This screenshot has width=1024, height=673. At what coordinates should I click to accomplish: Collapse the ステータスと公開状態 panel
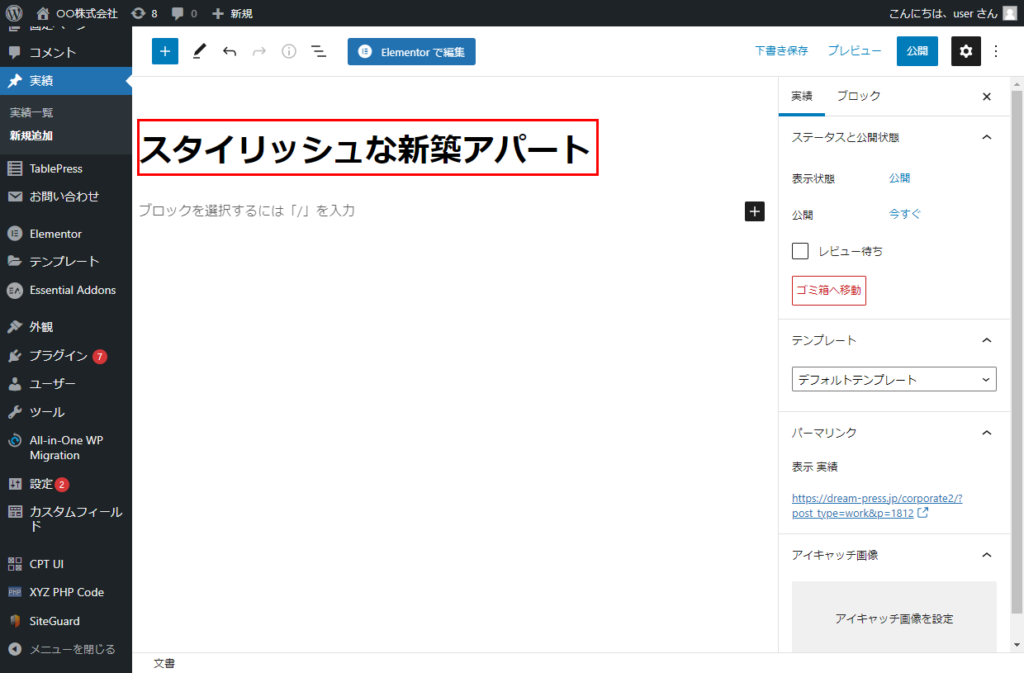pos(986,137)
